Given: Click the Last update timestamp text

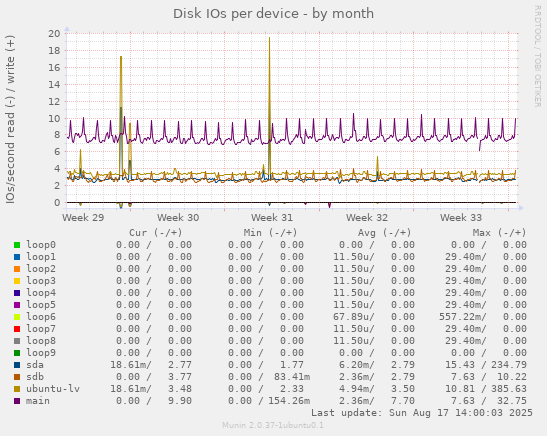Looking at the screenshot, I should (422, 413).
